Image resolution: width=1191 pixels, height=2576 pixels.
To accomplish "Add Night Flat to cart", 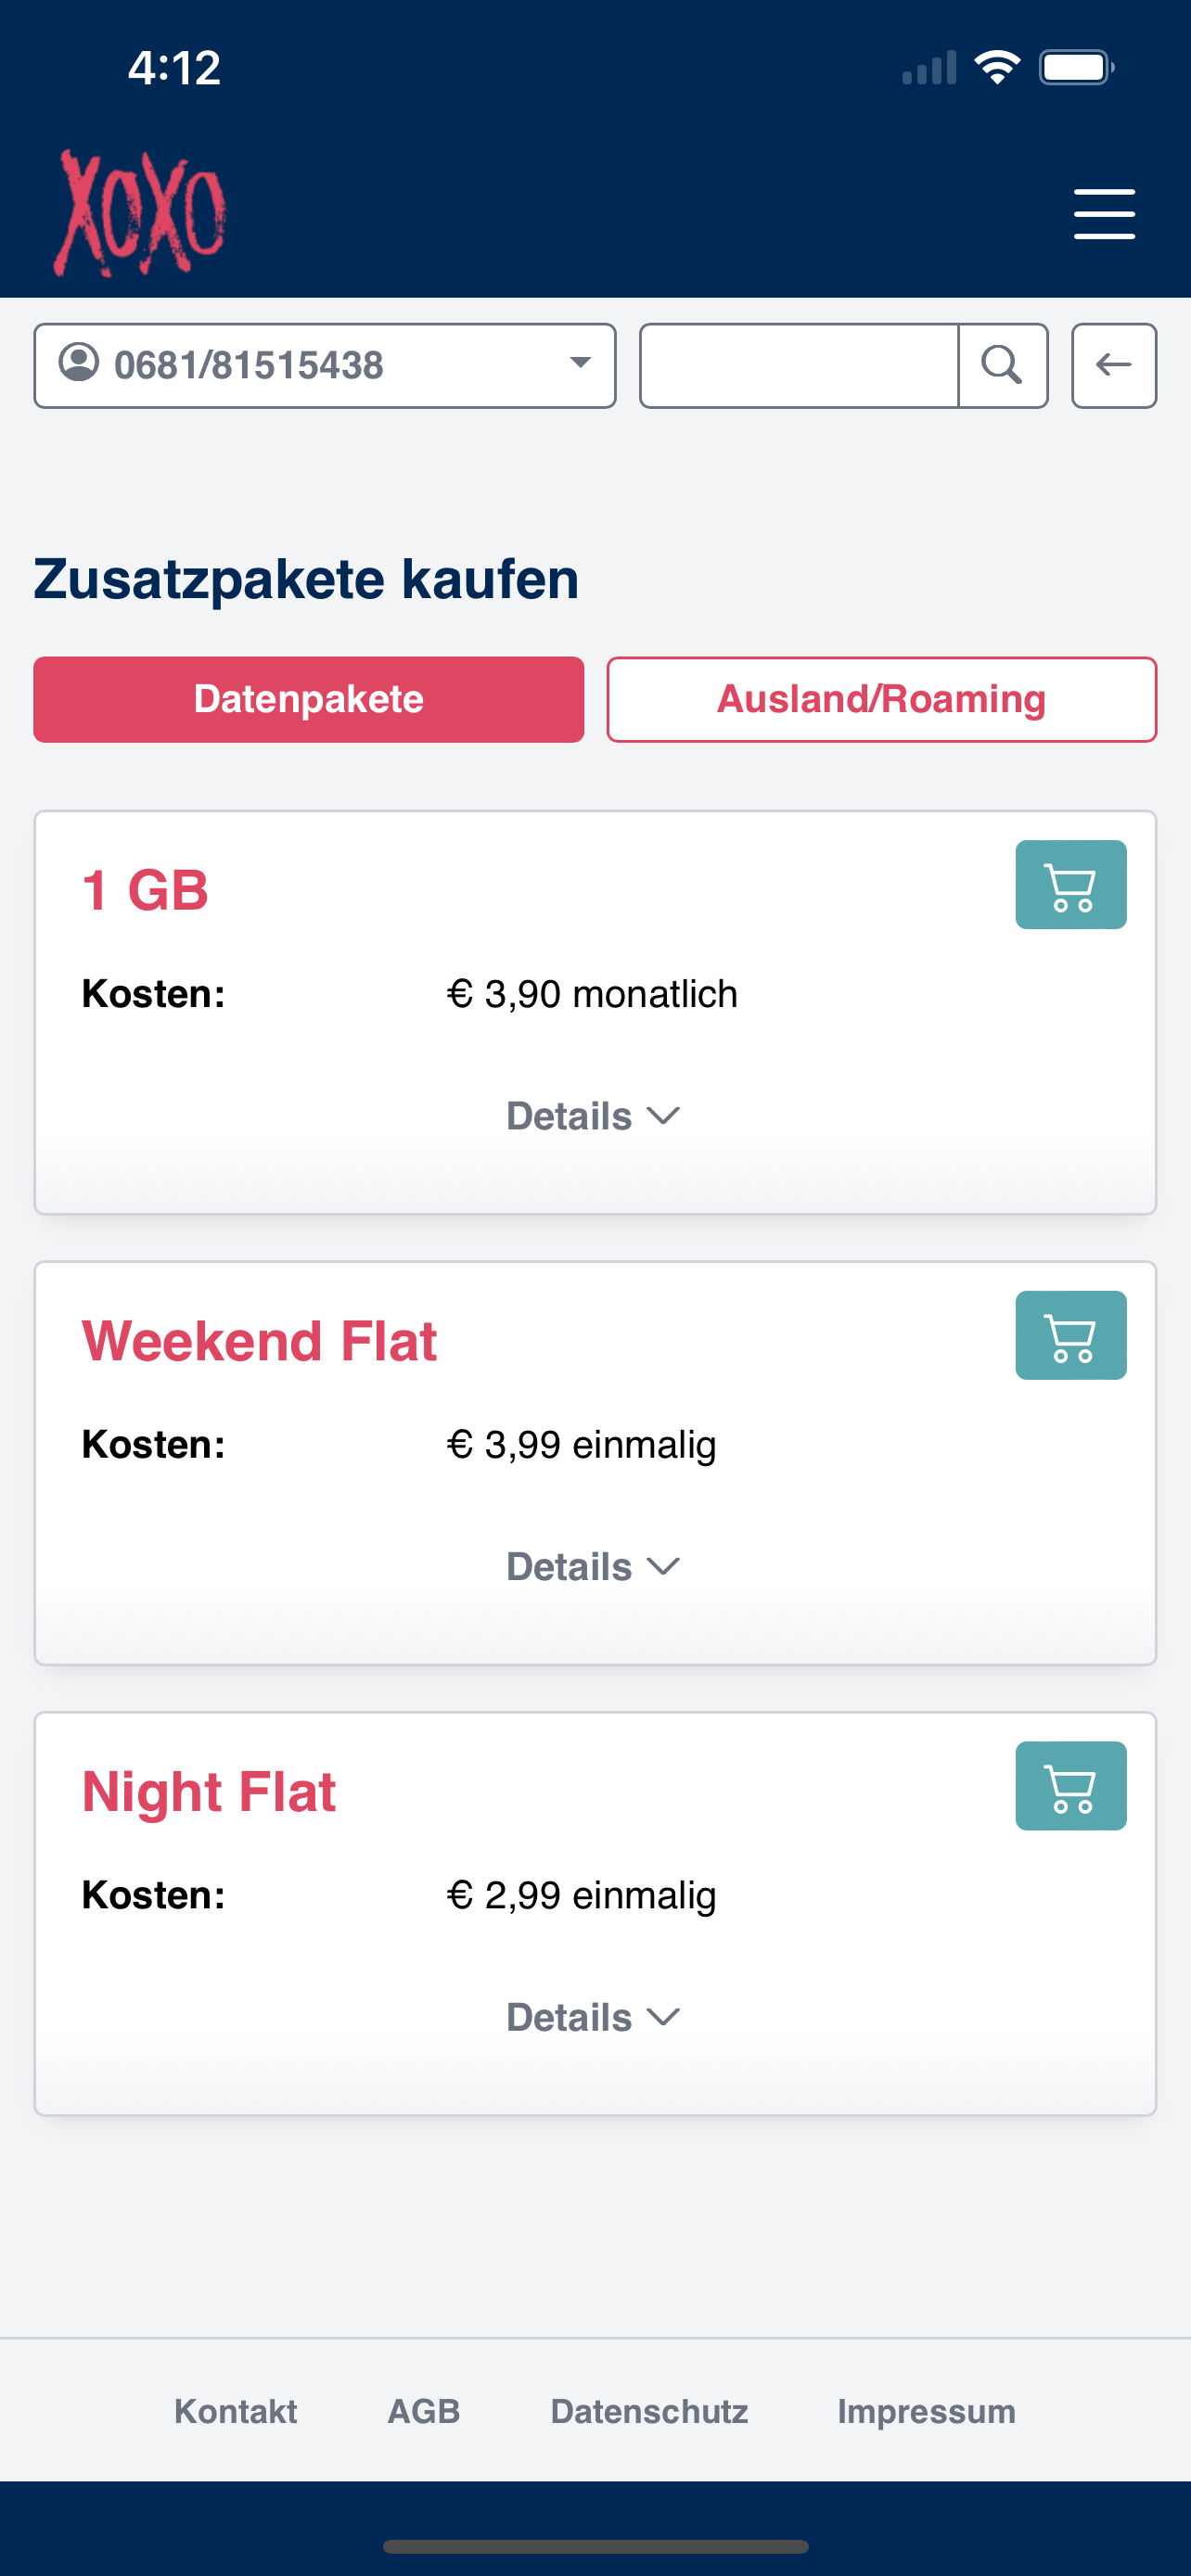I will pos(1071,1787).
